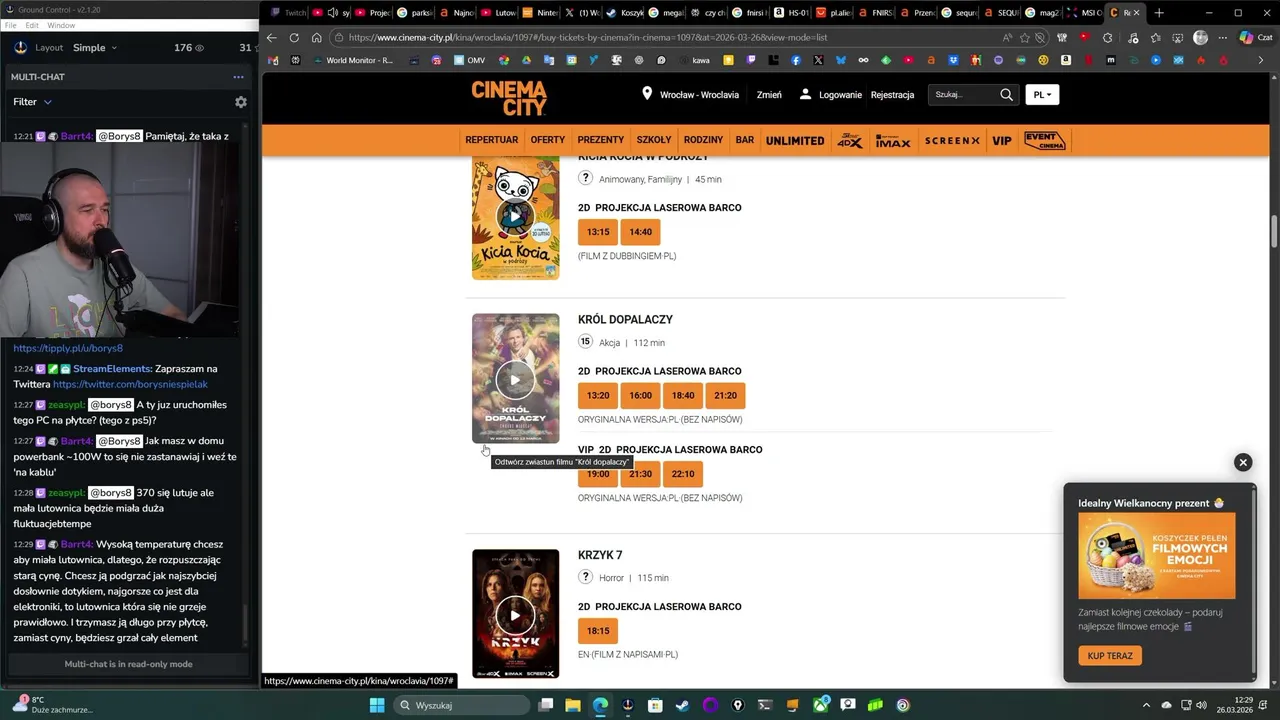
Task: Open File Explorer from the taskbar
Action: coord(573,705)
